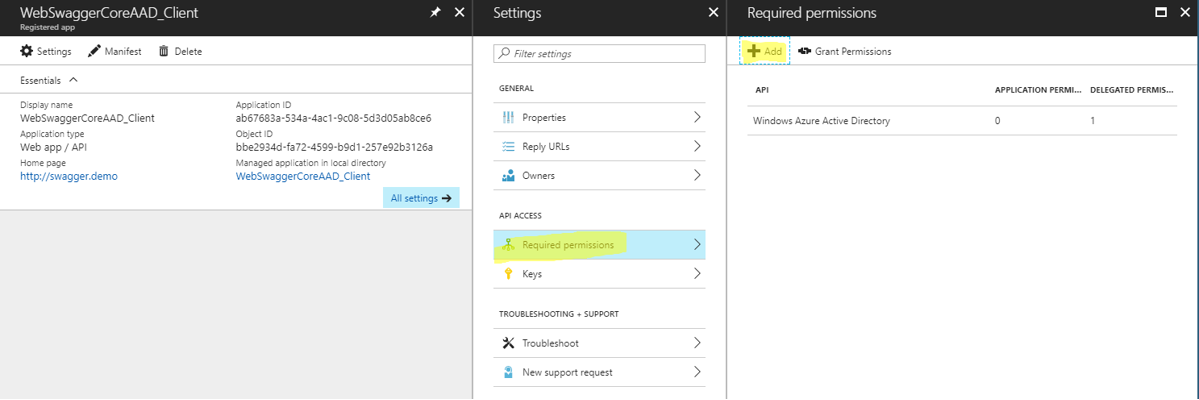1199x400 pixels.
Task: Click the Required permissions hierarchy icon
Action: [509, 245]
